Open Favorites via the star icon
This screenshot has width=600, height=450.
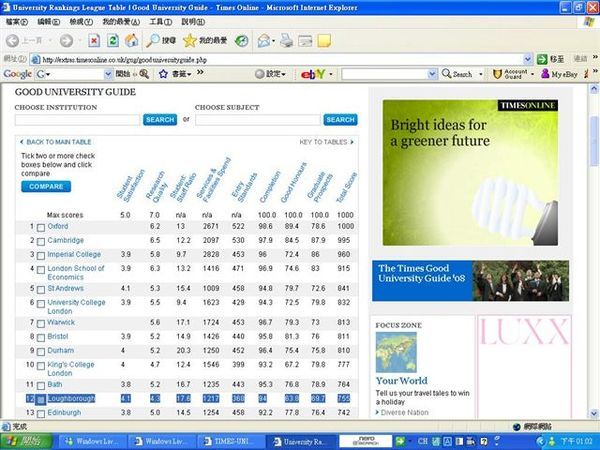click(189, 41)
